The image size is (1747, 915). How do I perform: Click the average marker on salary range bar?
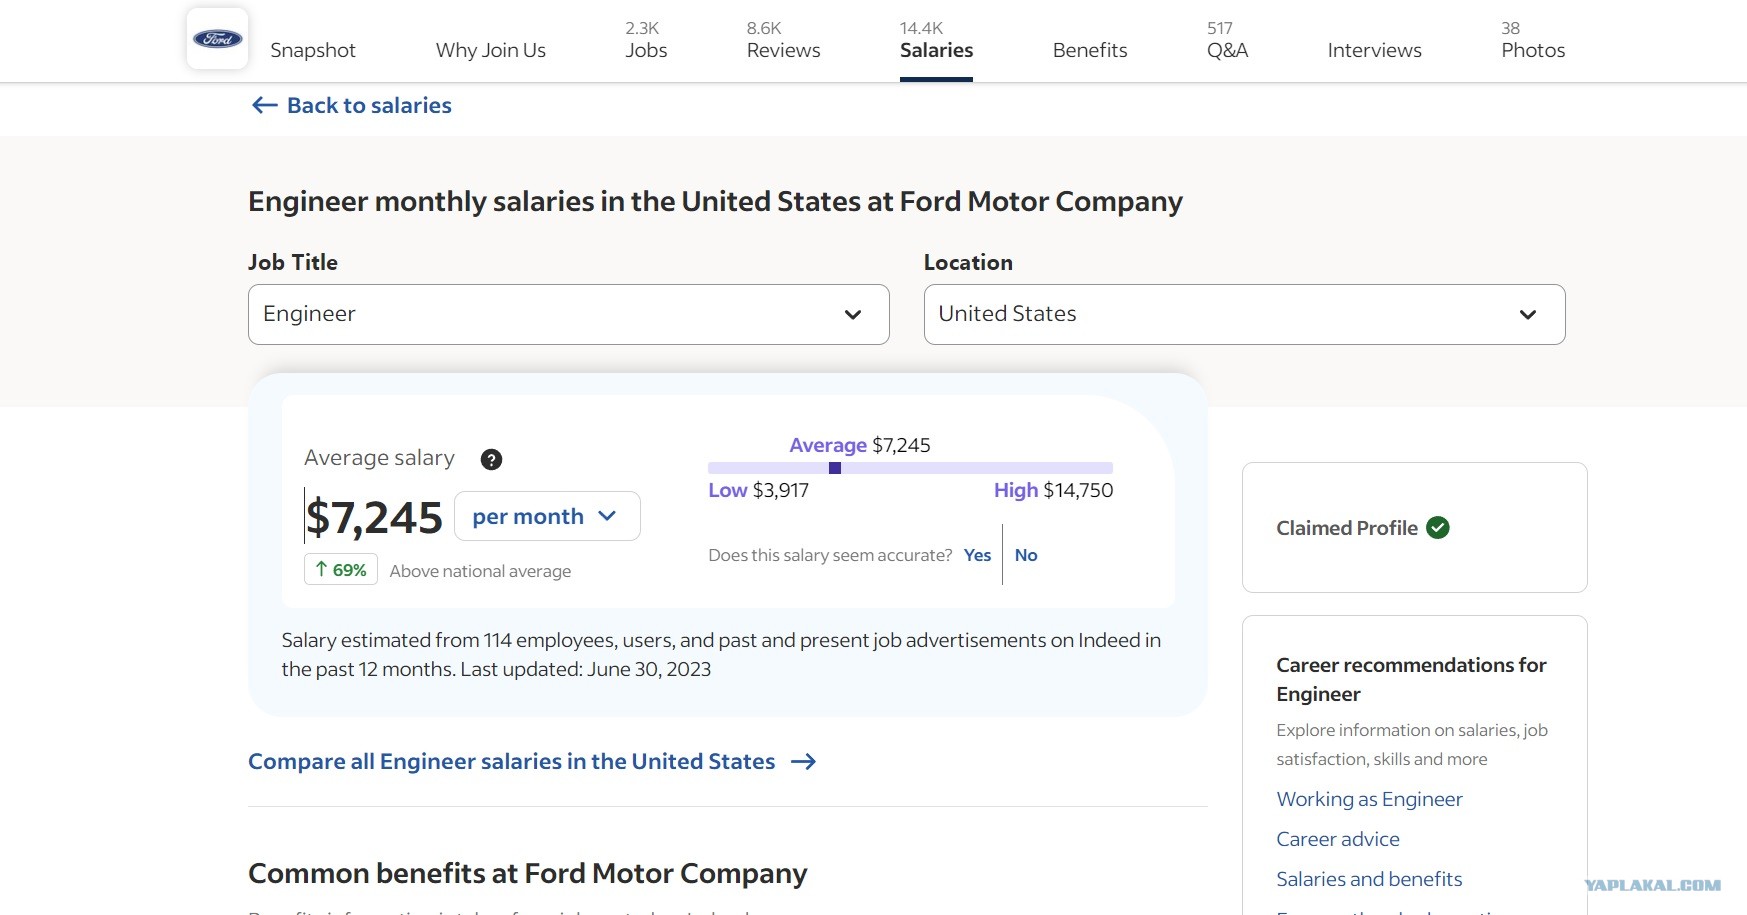pyautogui.click(x=835, y=468)
